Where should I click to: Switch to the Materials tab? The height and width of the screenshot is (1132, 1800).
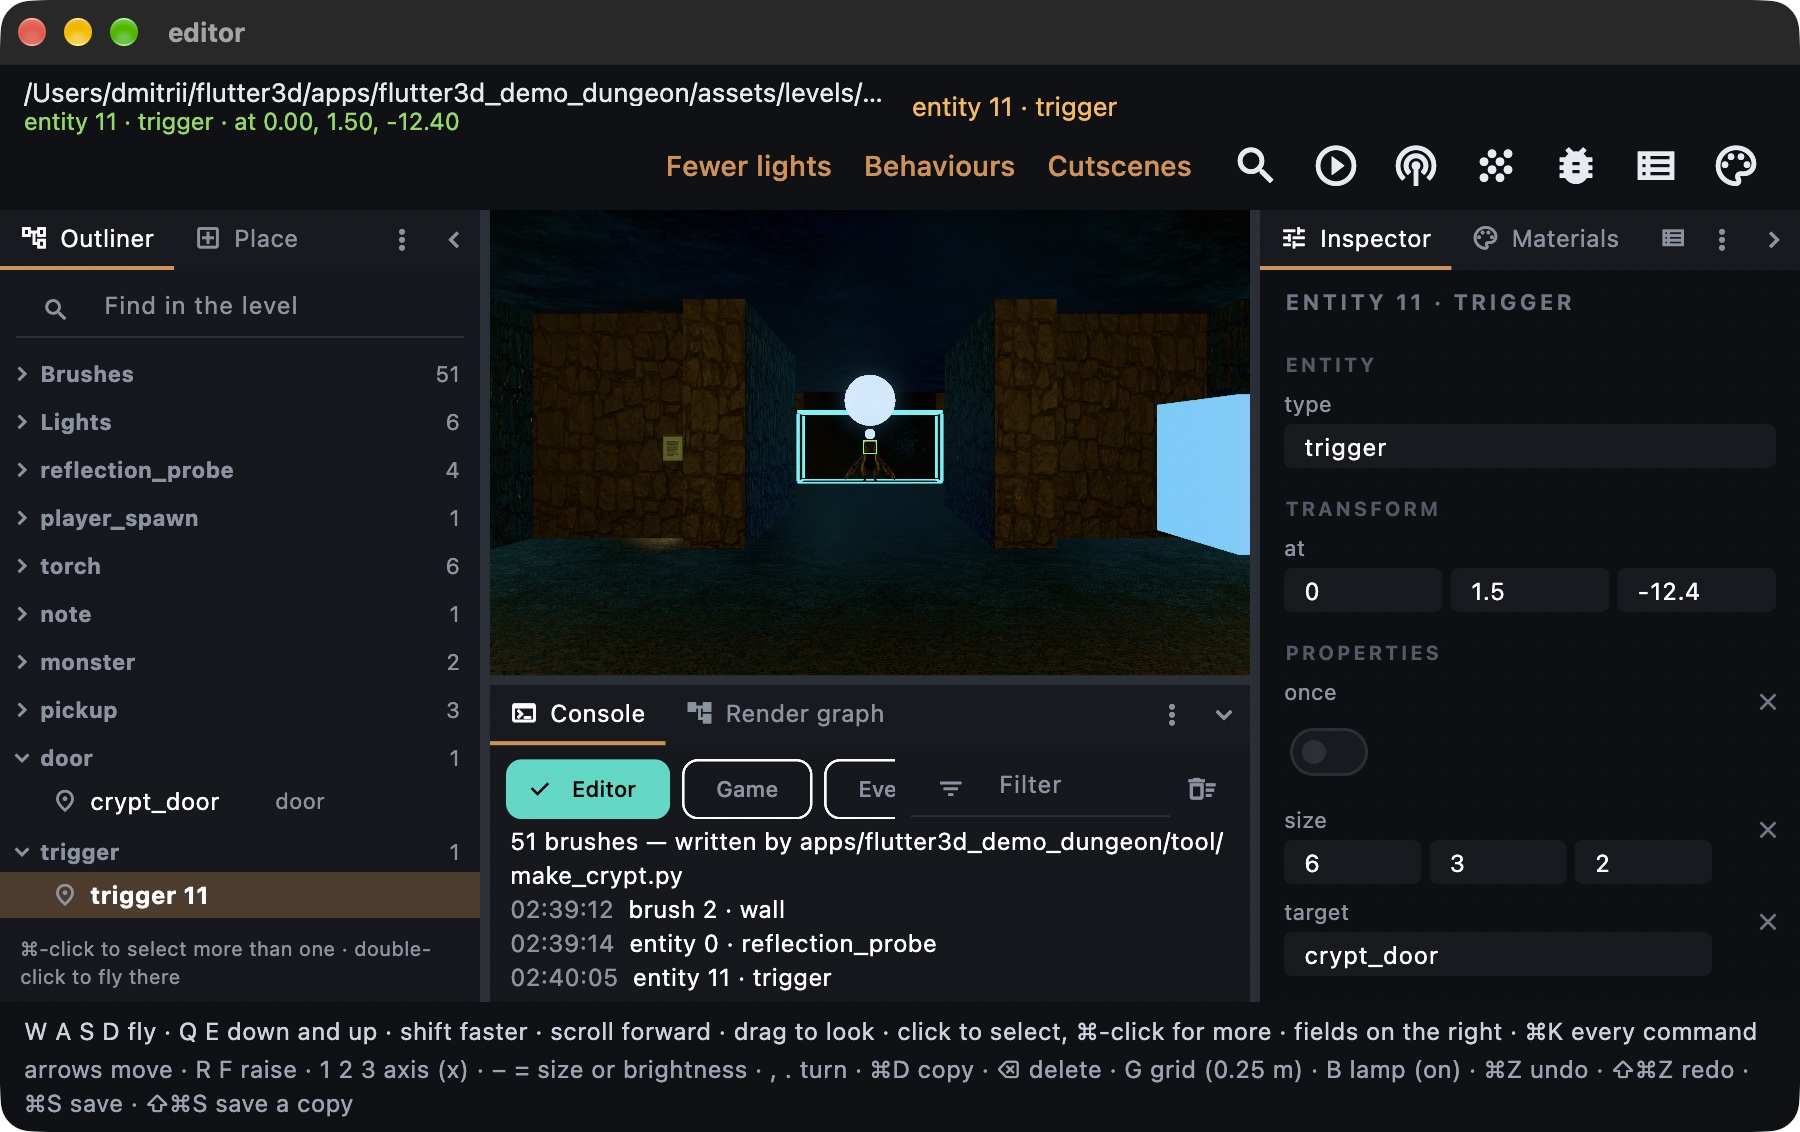point(1546,239)
